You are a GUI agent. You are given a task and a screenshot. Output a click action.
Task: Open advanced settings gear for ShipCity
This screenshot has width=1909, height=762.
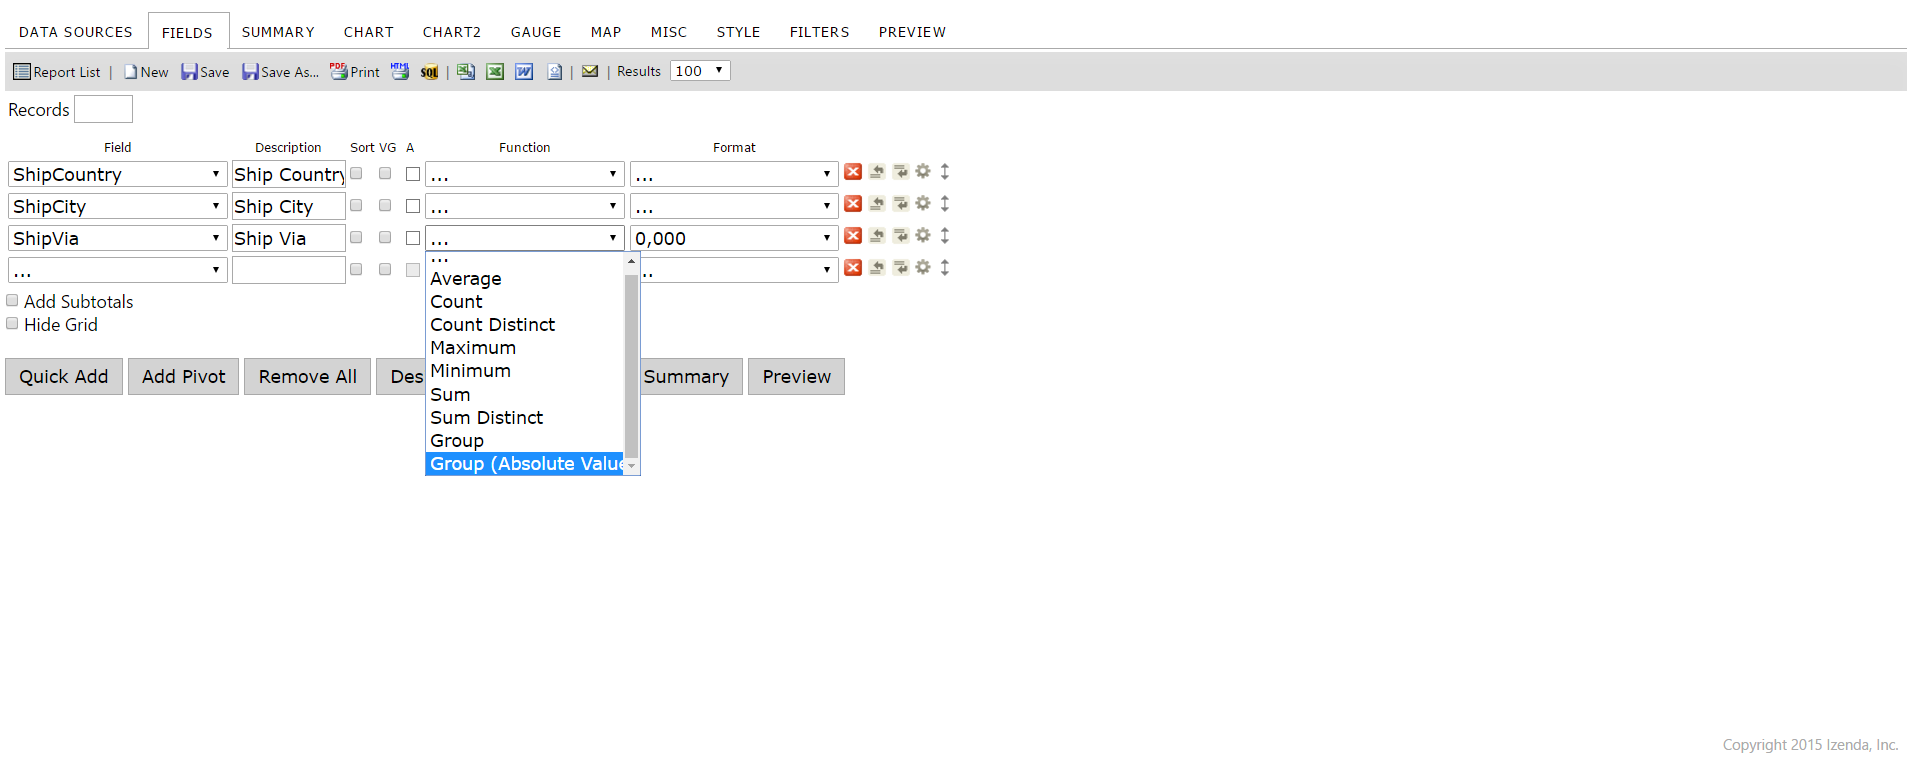coord(923,204)
